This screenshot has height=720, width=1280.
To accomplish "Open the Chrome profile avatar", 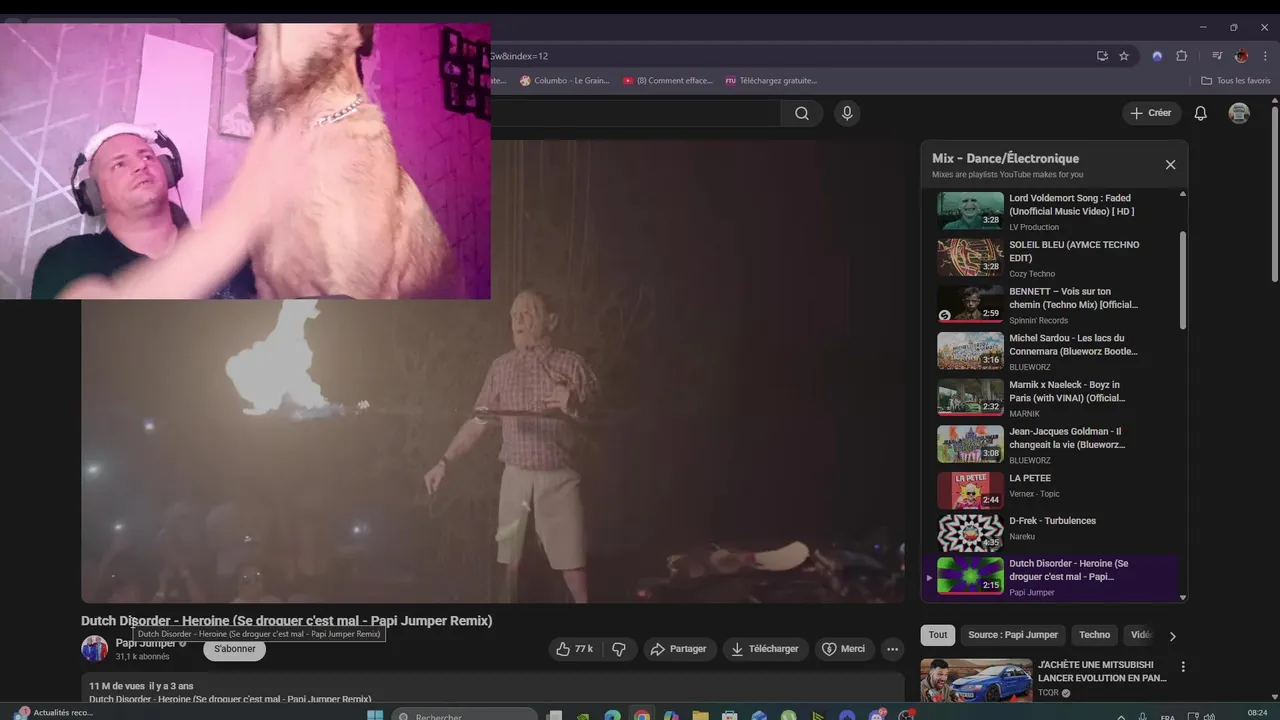I will pyautogui.click(x=1241, y=56).
